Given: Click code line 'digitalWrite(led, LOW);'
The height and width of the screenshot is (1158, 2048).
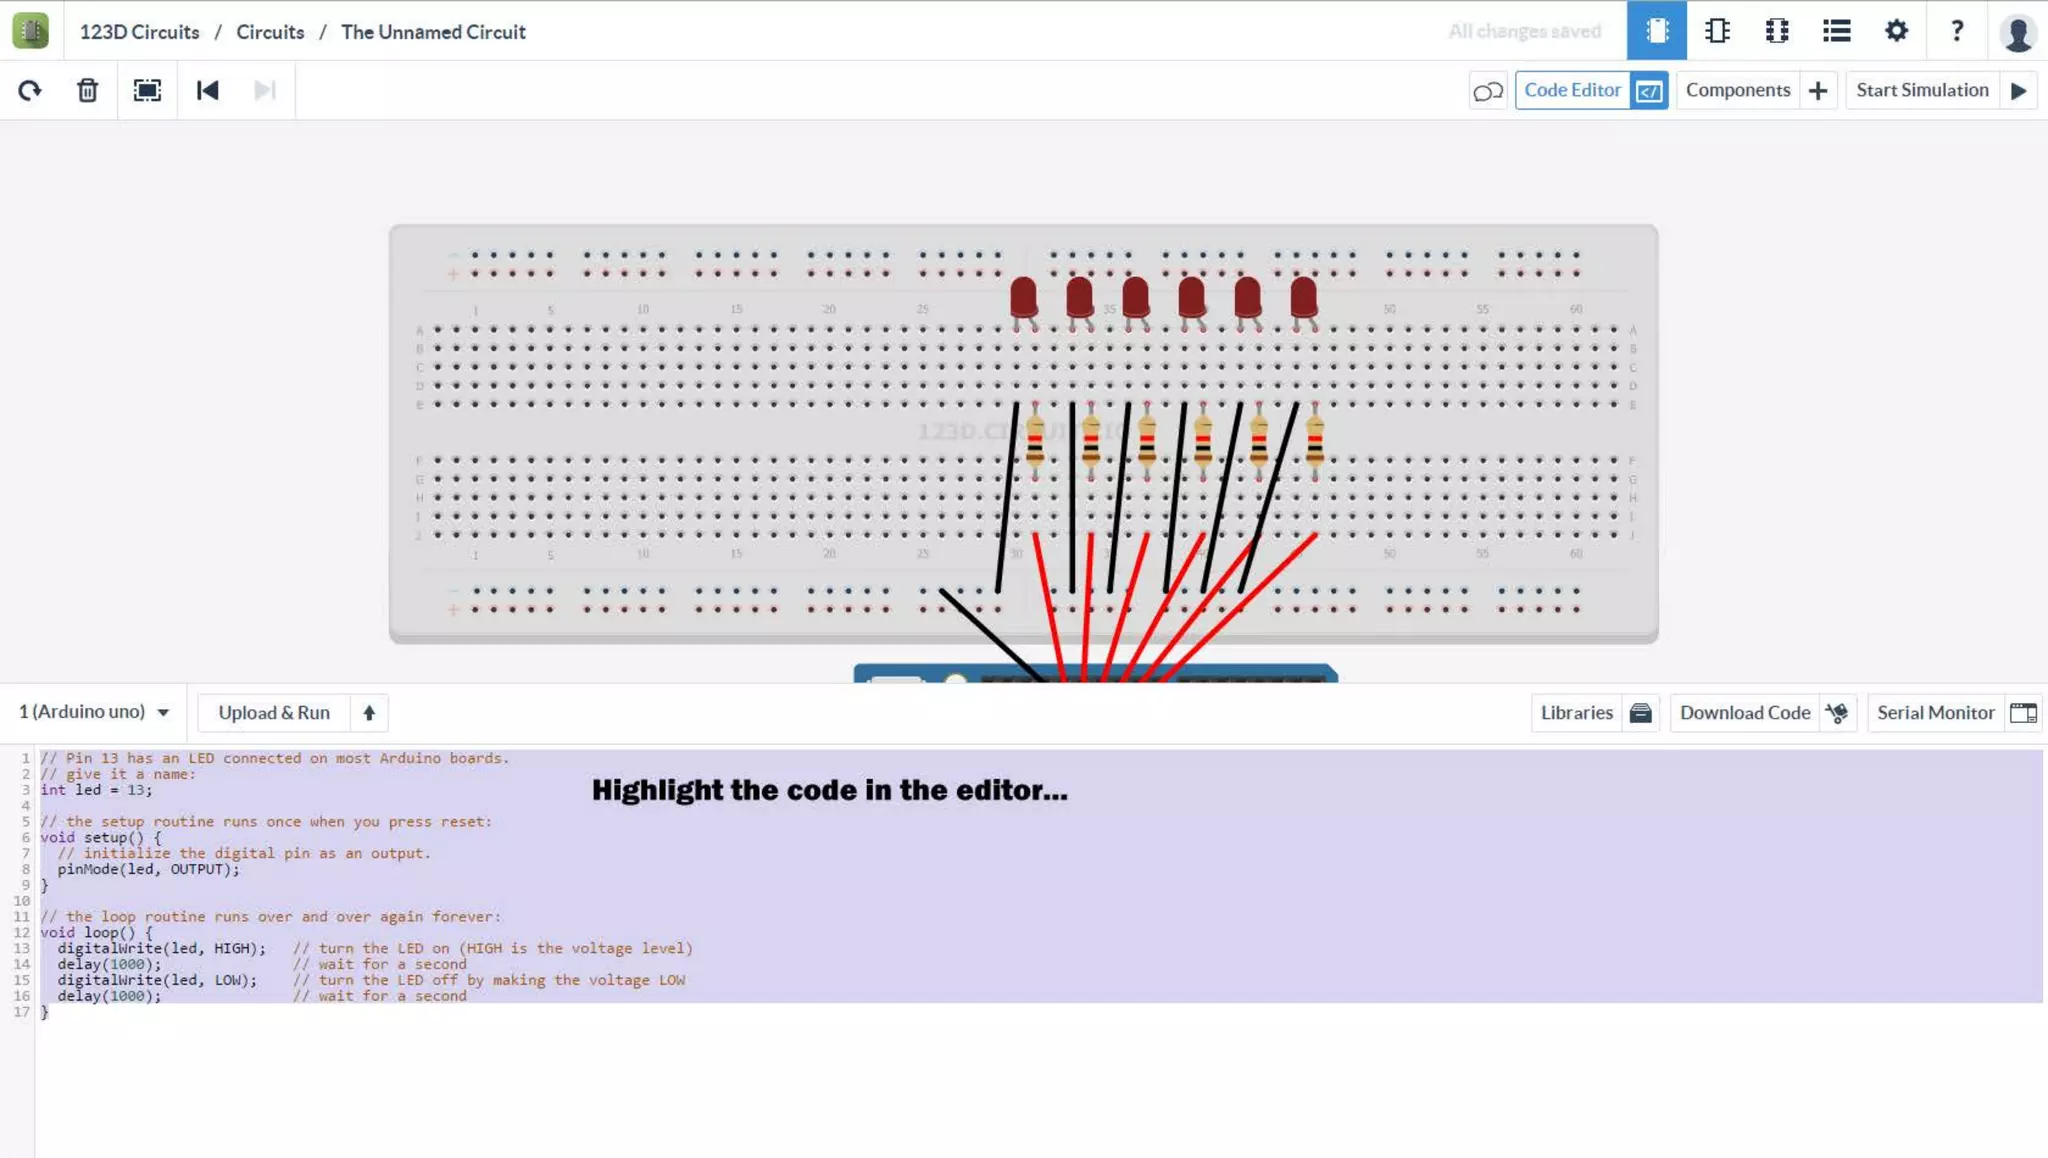Looking at the screenshot, I should click(x=157, y=980).
